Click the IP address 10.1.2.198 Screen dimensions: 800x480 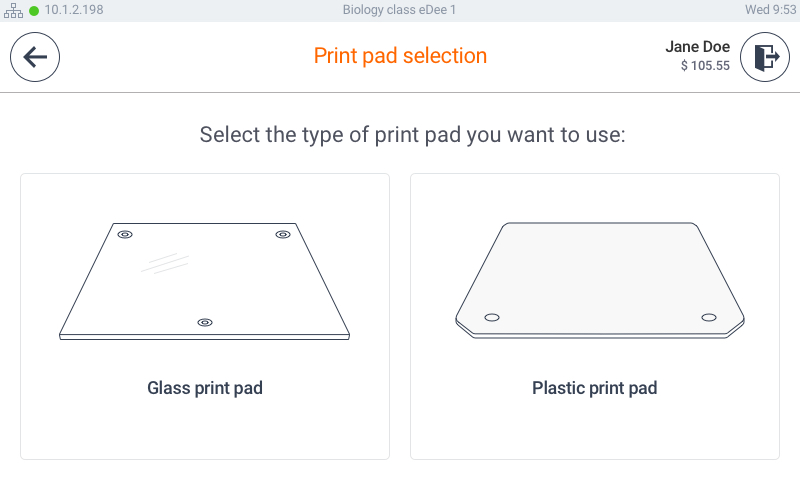74,10
